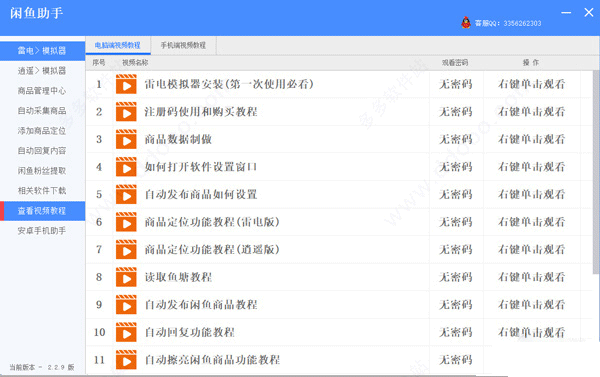The image size is (600, 377).
Task: Click the 观看密码 column header
Action: coord(455,62)
